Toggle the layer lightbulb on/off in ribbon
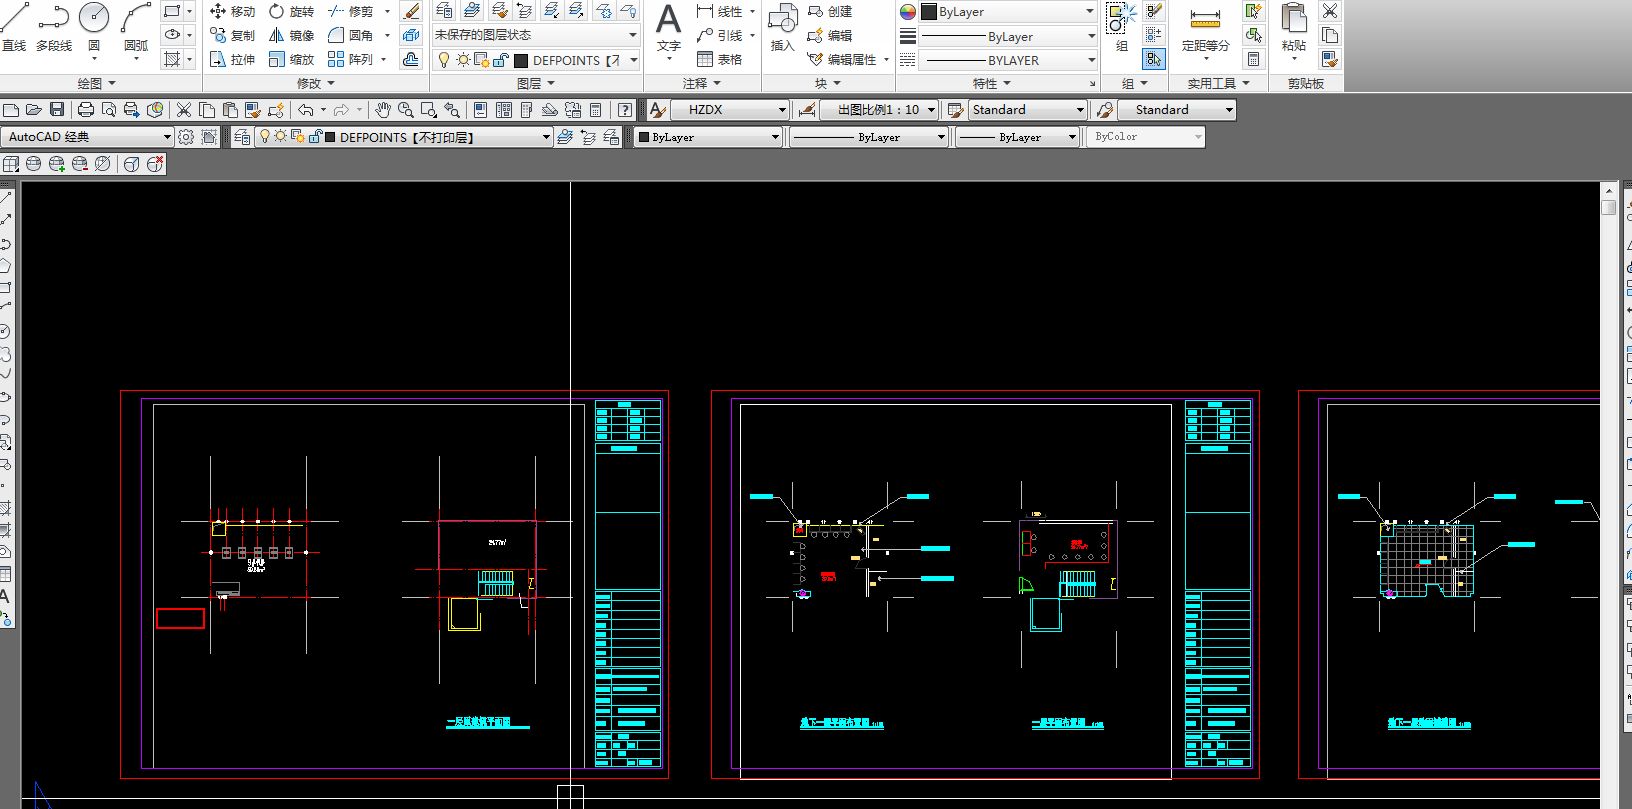This screenshot has height=809, width=1632. point(444,60)
